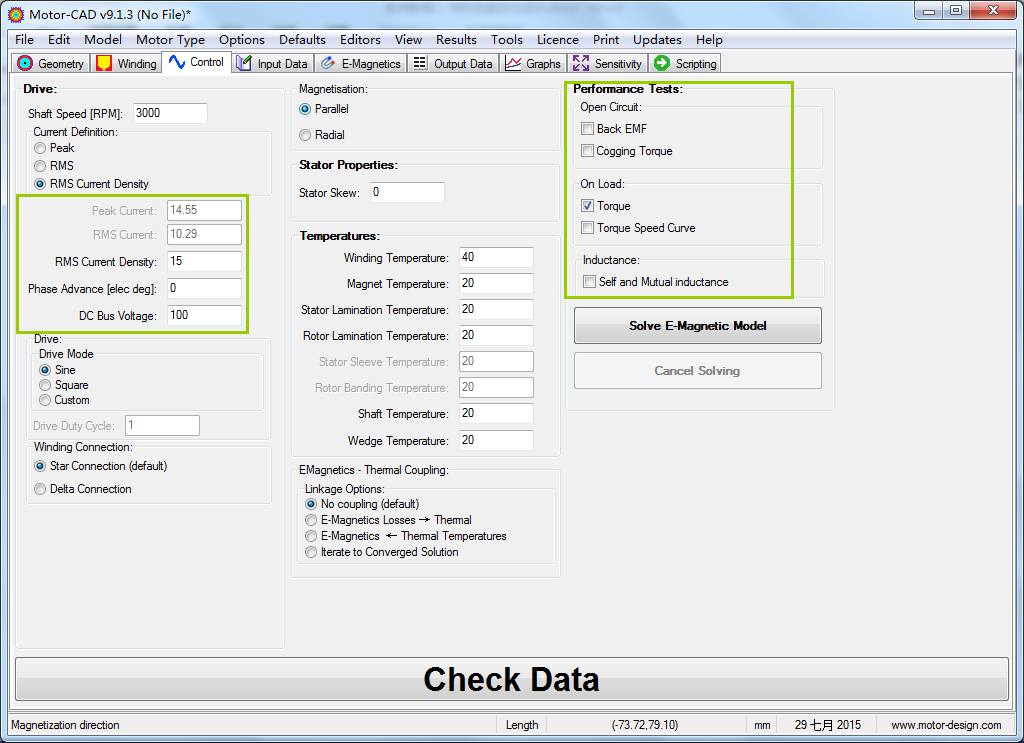Click the Winding tab icon
1024x743 pixels.
[104, 64]
